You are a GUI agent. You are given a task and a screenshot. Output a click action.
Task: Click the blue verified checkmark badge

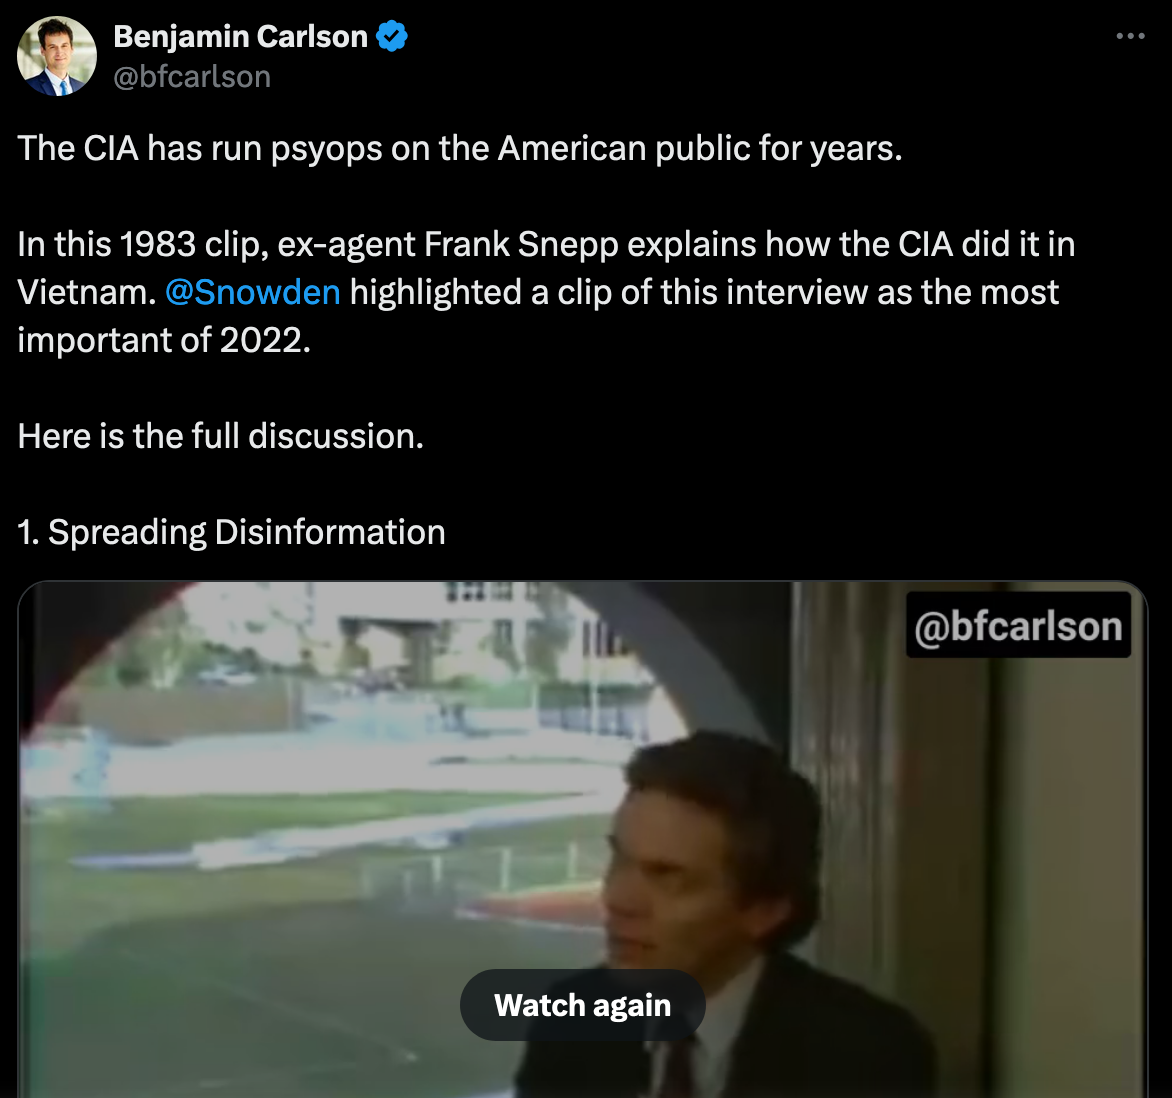click(392, 37)
